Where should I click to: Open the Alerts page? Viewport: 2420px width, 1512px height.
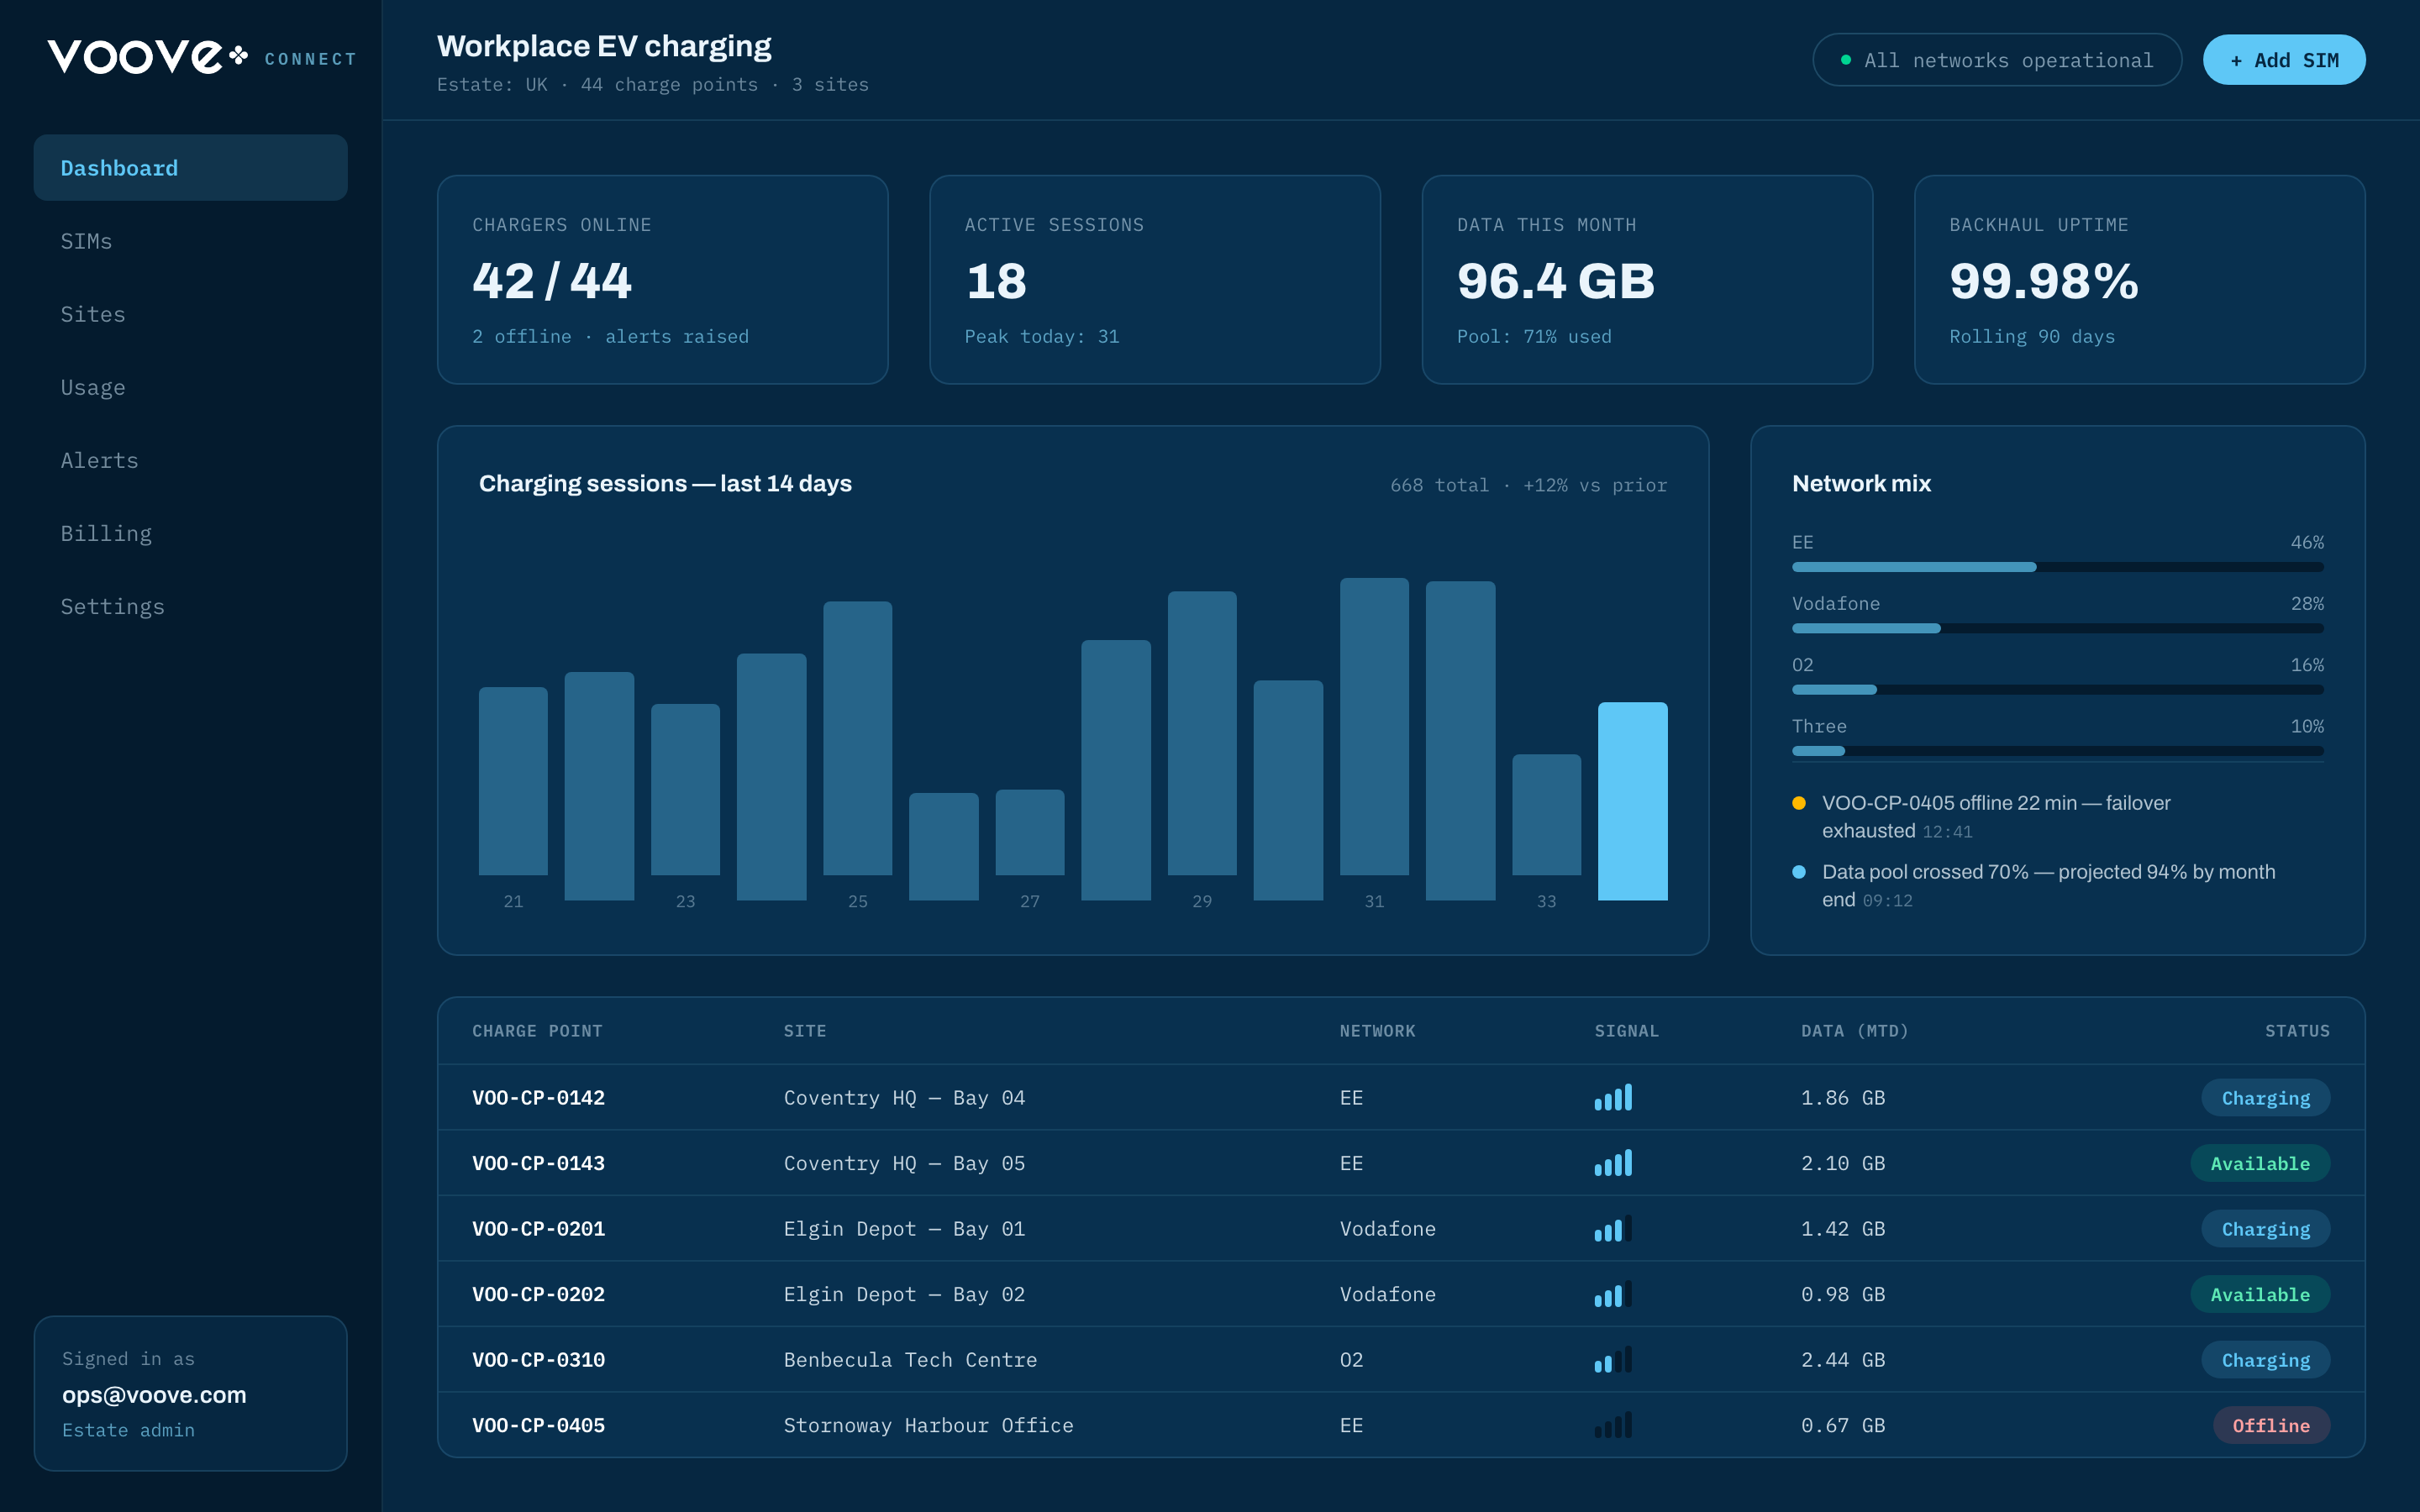click(190, 460)
